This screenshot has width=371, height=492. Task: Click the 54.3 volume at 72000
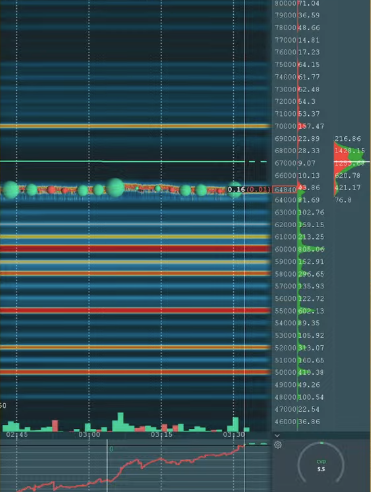(307, 101)
